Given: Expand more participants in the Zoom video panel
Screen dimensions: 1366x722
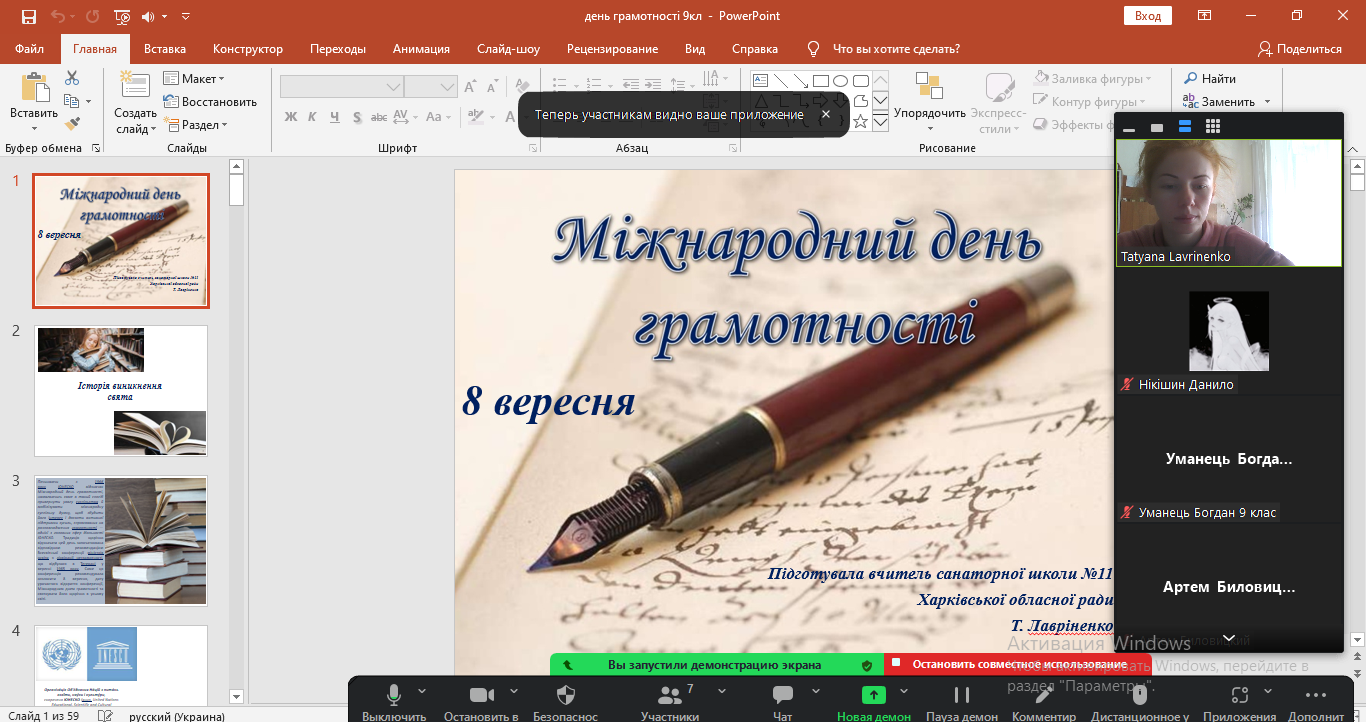Looking at the screenshot, I should (1229, 638).
